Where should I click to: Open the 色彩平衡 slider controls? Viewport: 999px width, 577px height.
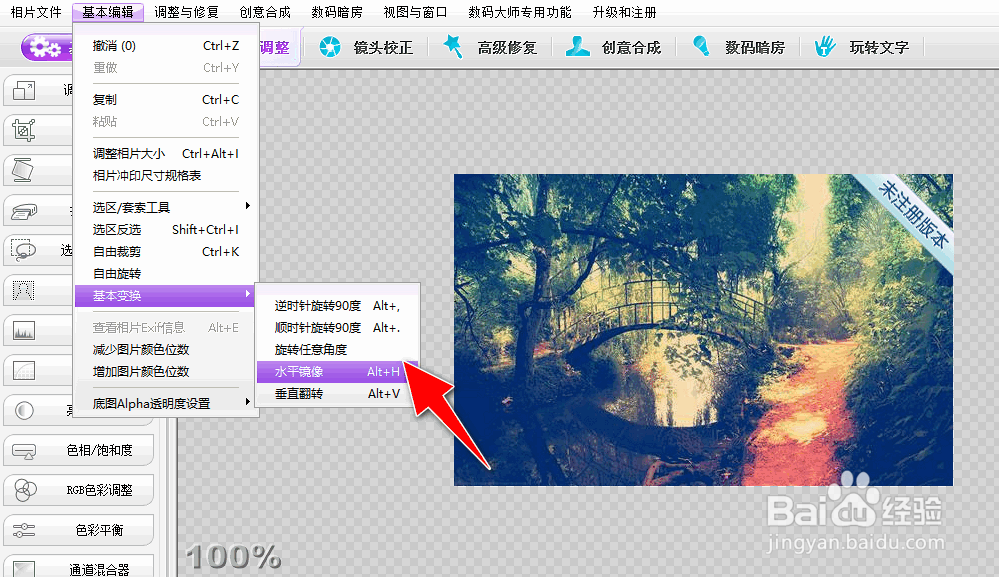click(x=78, y=528)
